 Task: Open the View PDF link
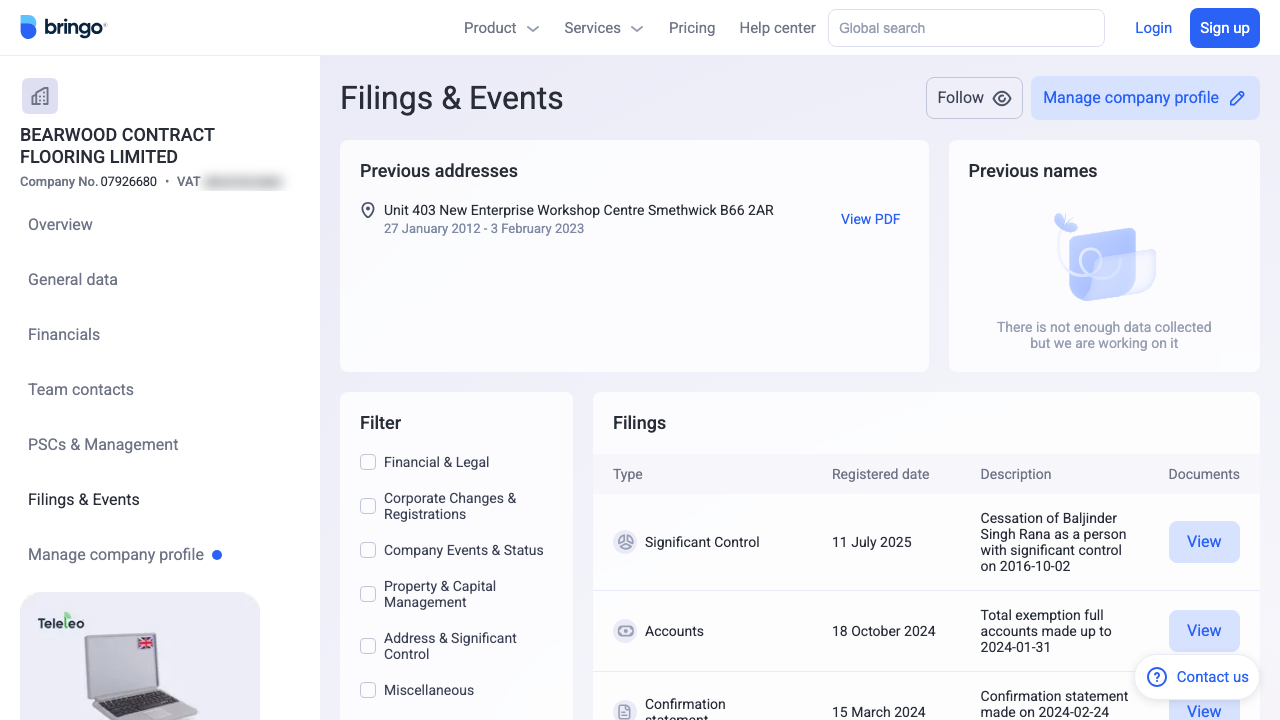click(x=870, y=219)
